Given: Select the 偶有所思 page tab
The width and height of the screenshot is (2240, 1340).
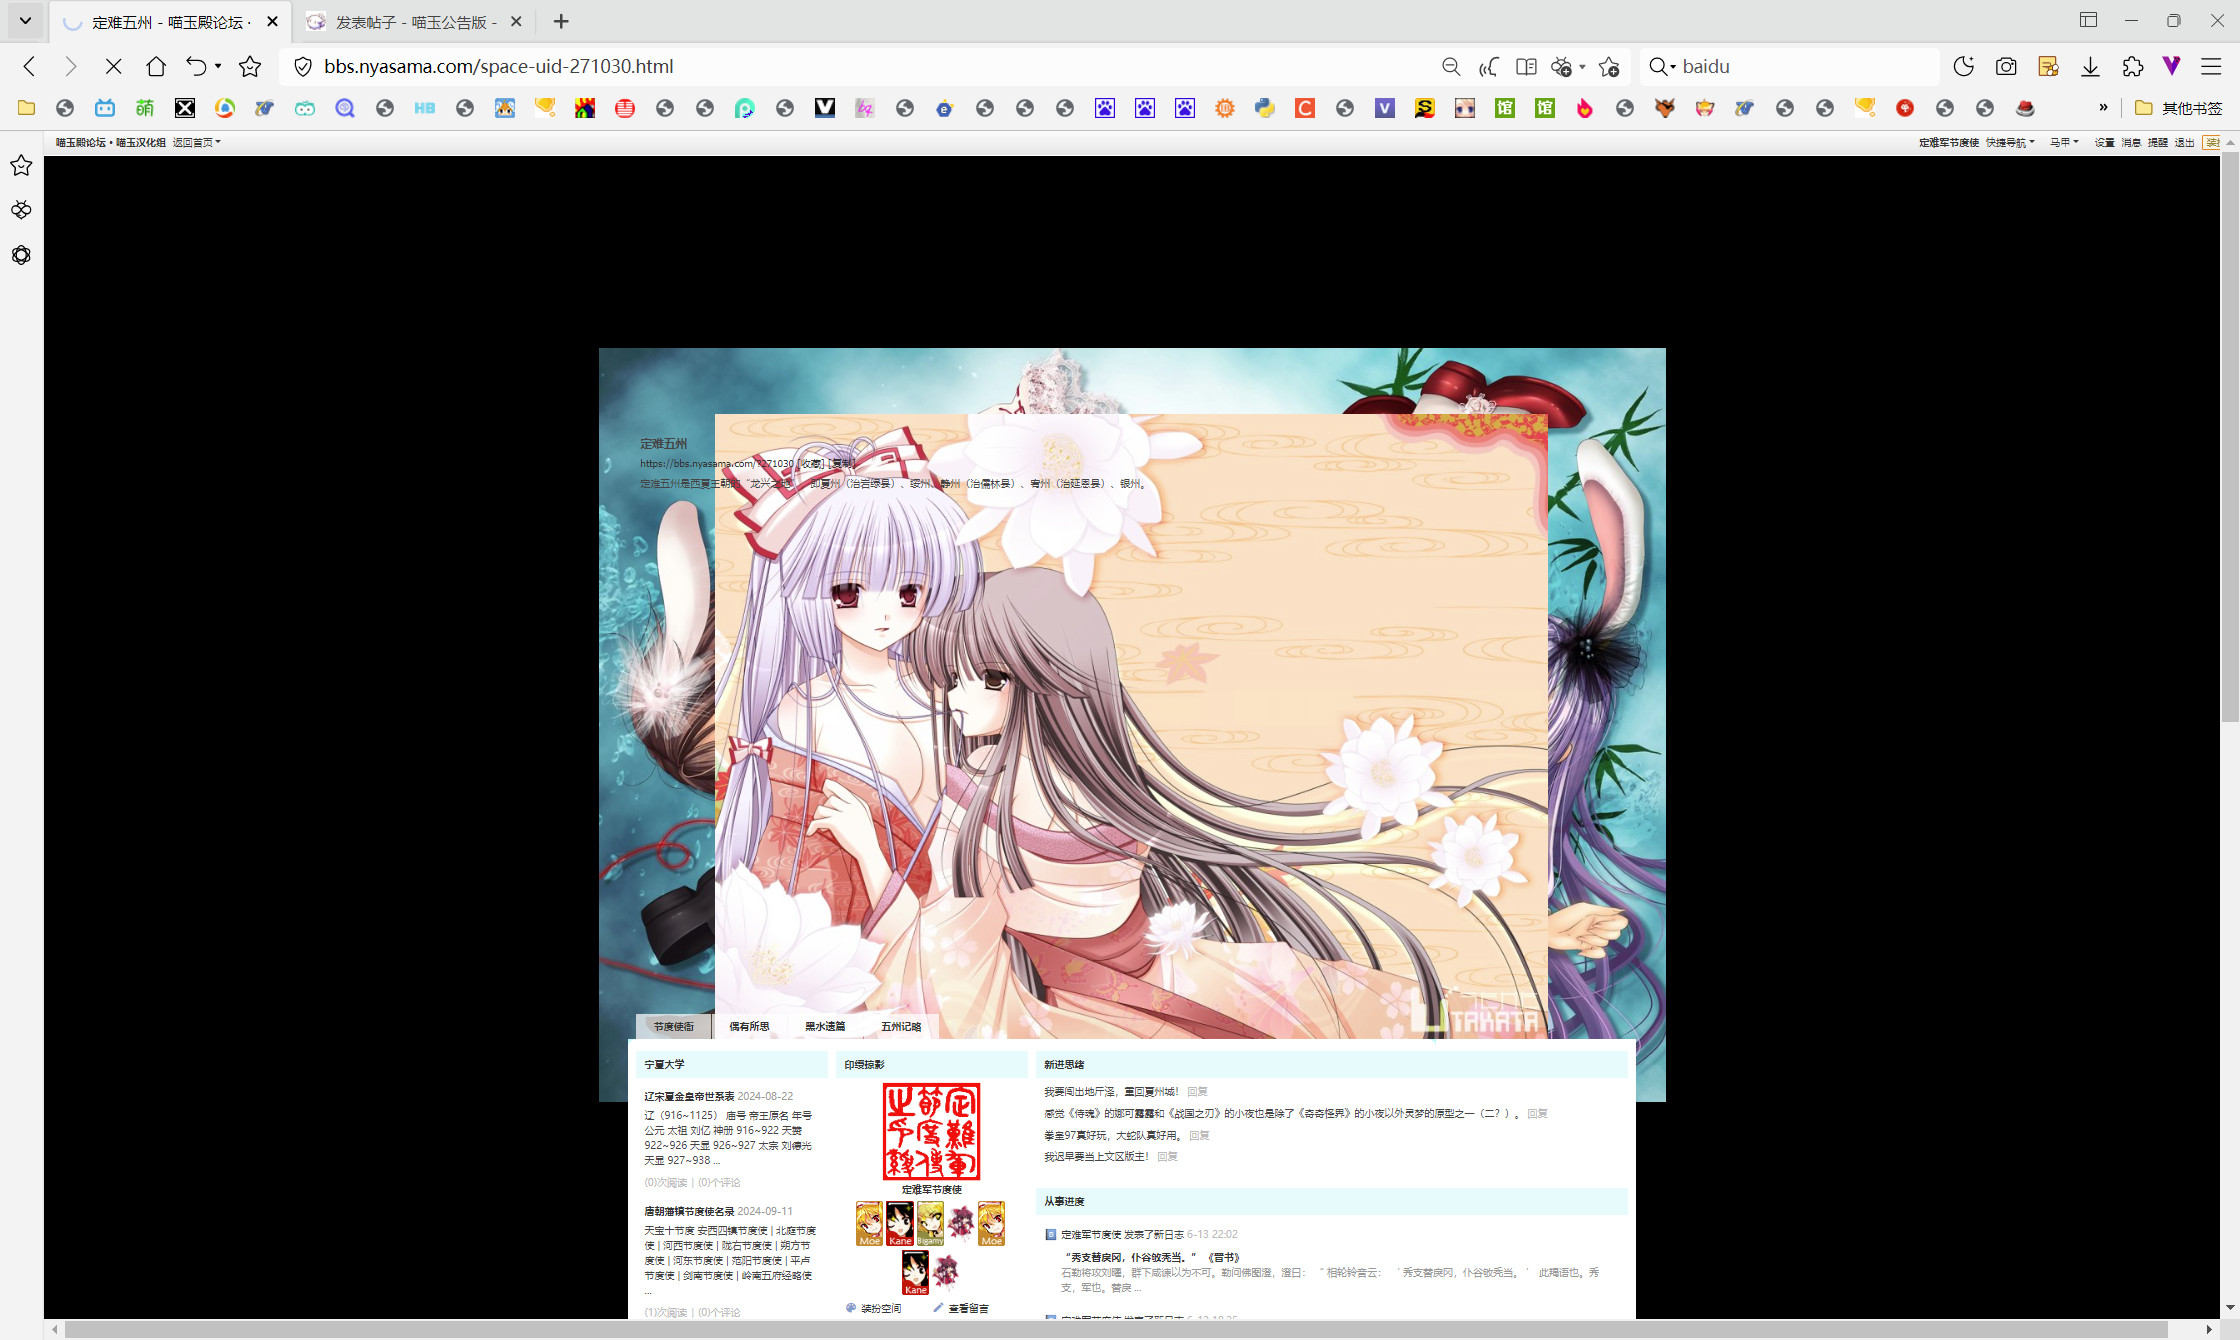Looking at the screenshot, I should tap(749, 1027).
